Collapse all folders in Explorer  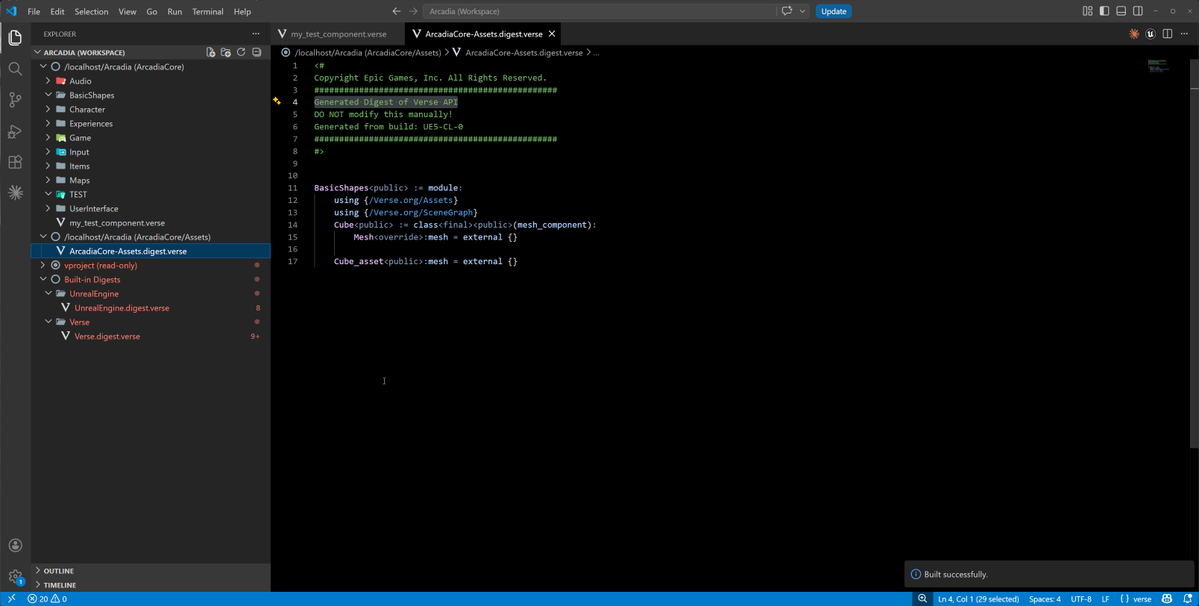[x=257, y=53]
